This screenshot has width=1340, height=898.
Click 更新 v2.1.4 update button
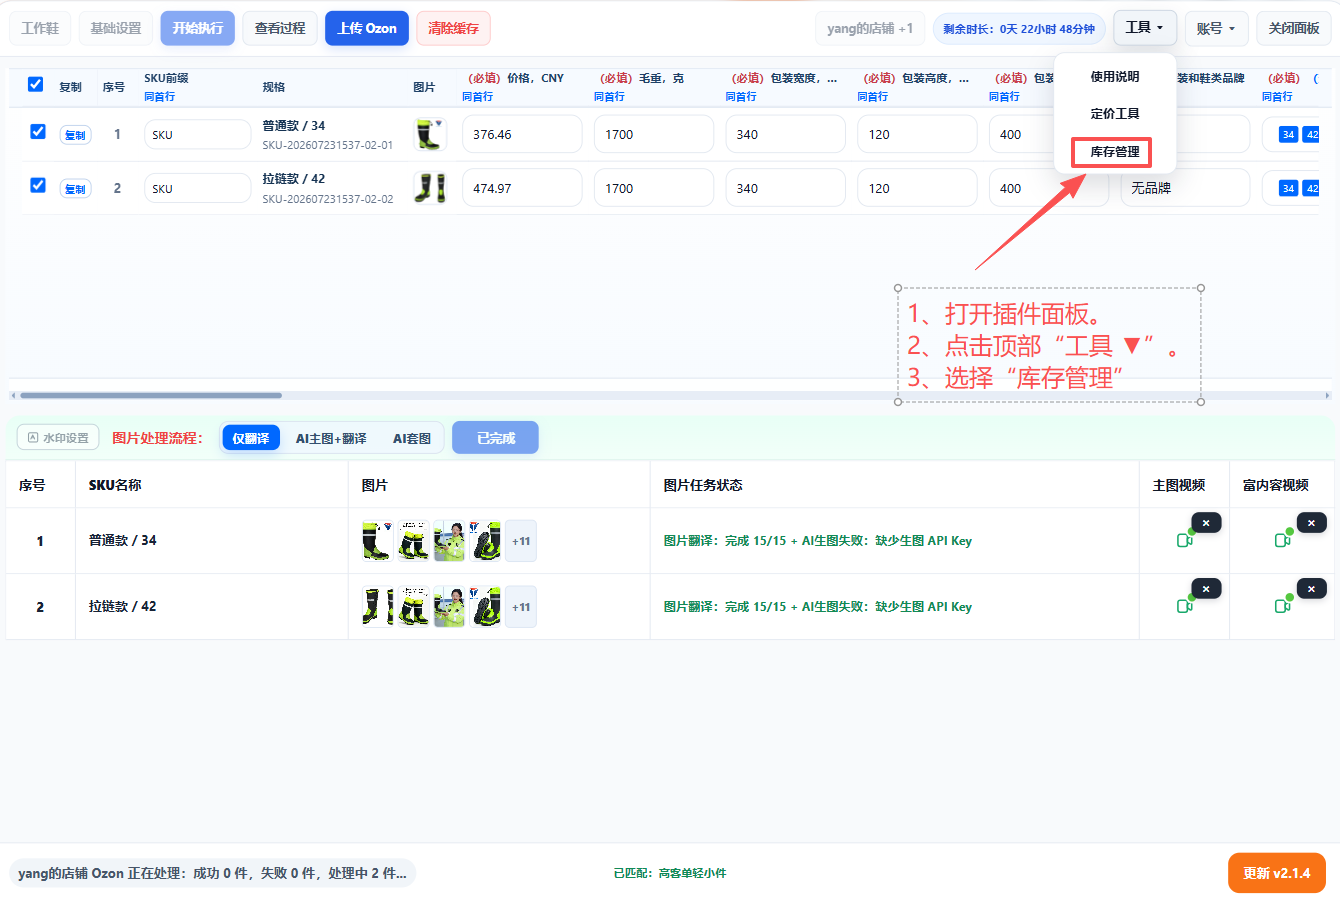coord(1277,873)
